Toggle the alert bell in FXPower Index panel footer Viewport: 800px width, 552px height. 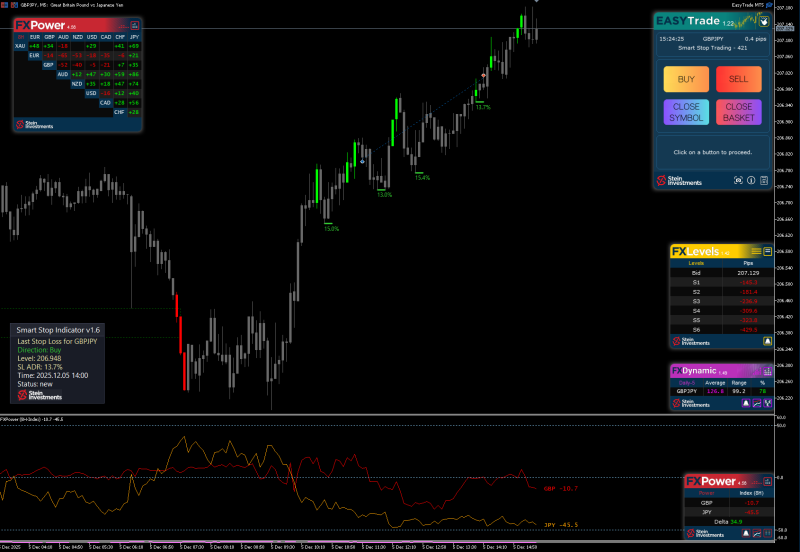point(746,533)
